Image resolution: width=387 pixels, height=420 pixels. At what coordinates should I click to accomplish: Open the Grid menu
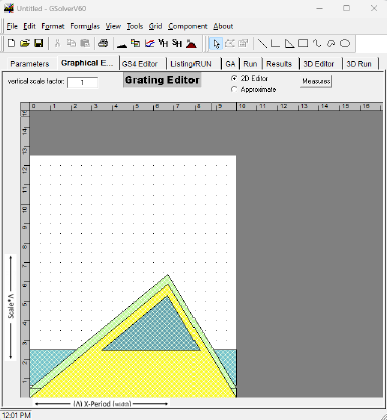pos(155,26)
